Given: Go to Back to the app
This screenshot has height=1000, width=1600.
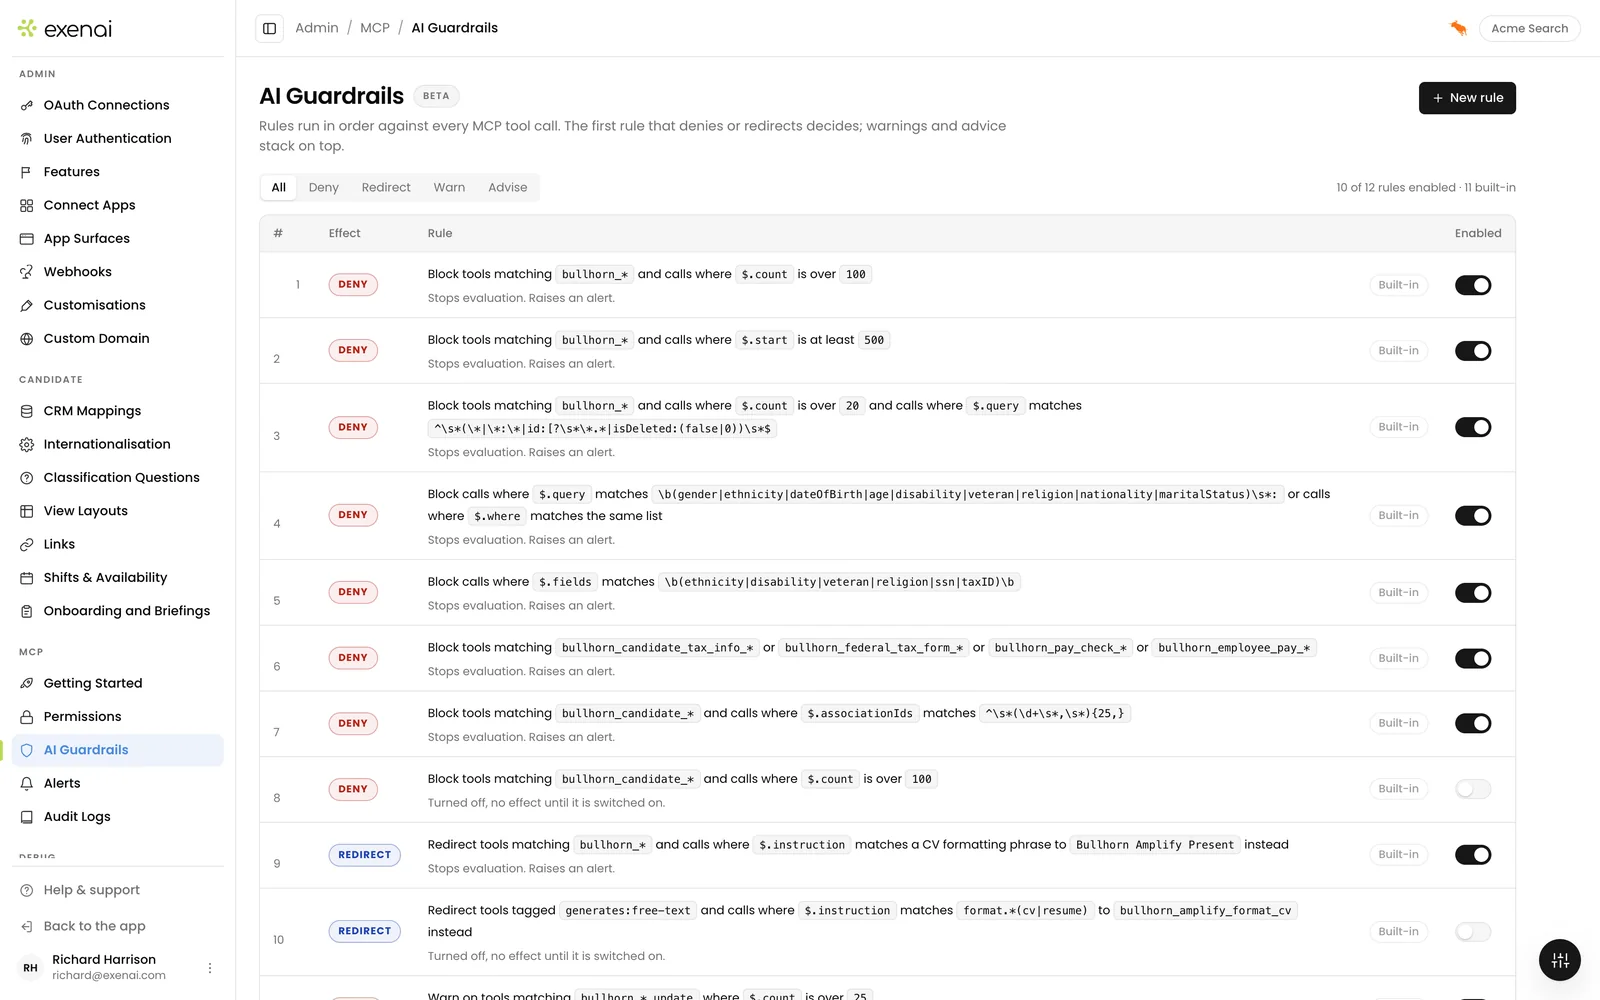Looking at the screenshot, I should point(95,926).
